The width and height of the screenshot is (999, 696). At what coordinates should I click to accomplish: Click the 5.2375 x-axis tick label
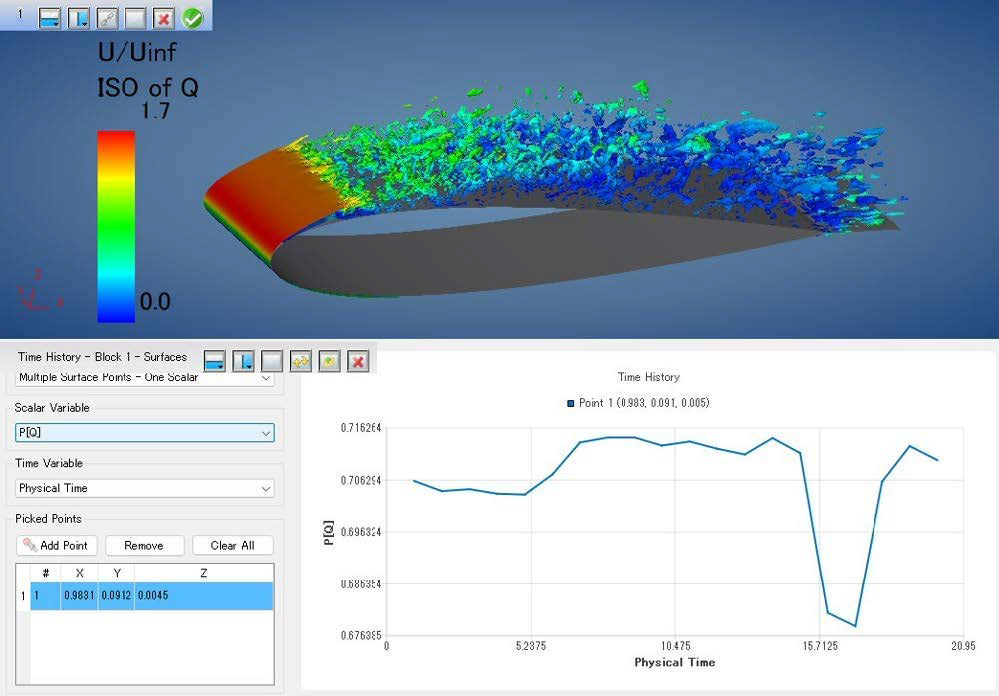(531, 646)
